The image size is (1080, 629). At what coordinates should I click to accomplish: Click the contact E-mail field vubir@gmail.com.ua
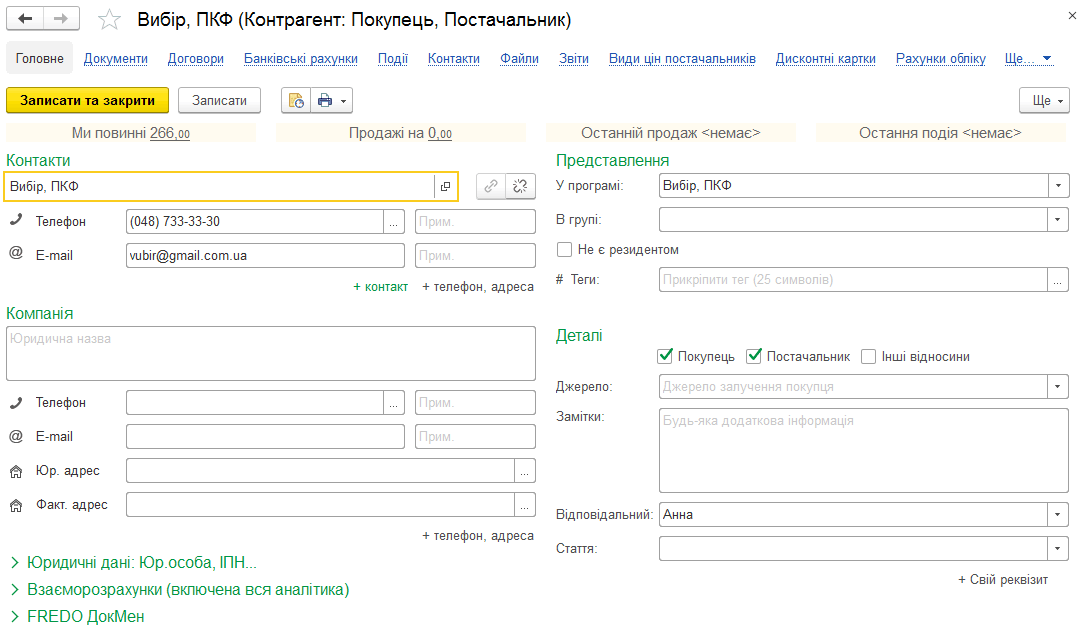tap(265, 256)
